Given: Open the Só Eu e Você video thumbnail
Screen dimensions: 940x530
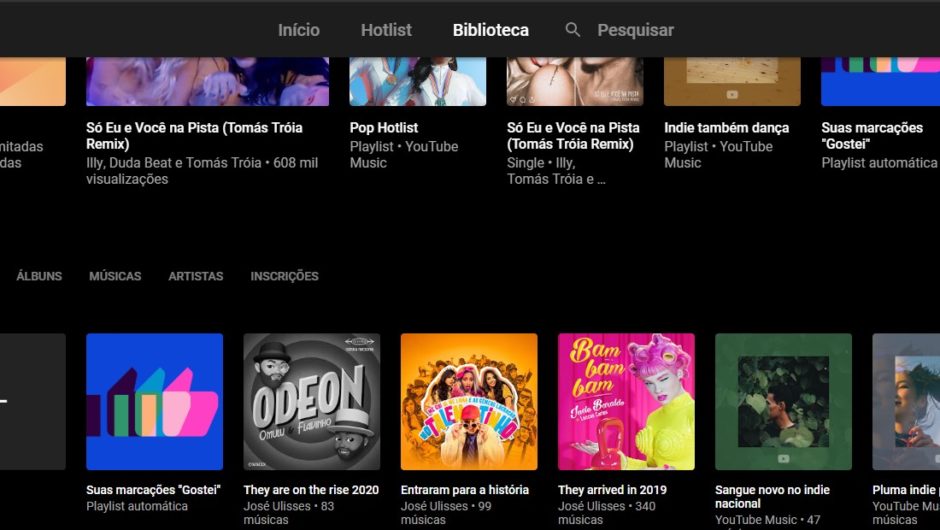Looking at the screenshot, I should tap(207, 82).
